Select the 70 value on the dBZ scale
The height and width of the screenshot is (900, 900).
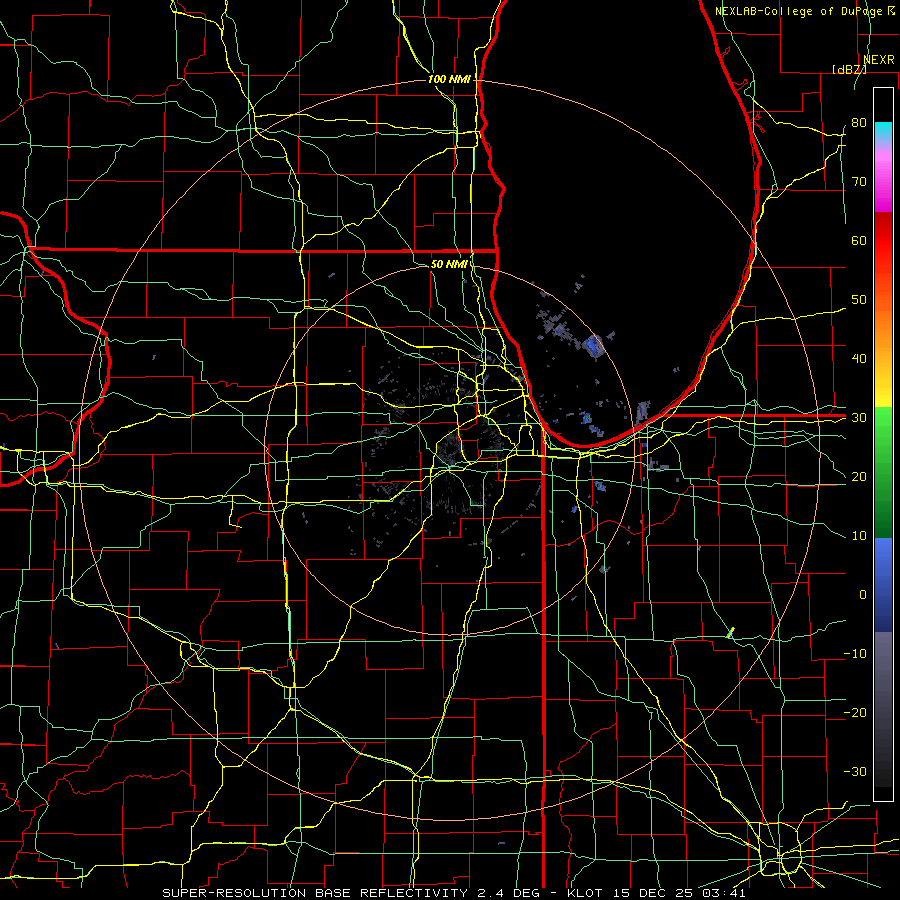click(x=859, y=181)
